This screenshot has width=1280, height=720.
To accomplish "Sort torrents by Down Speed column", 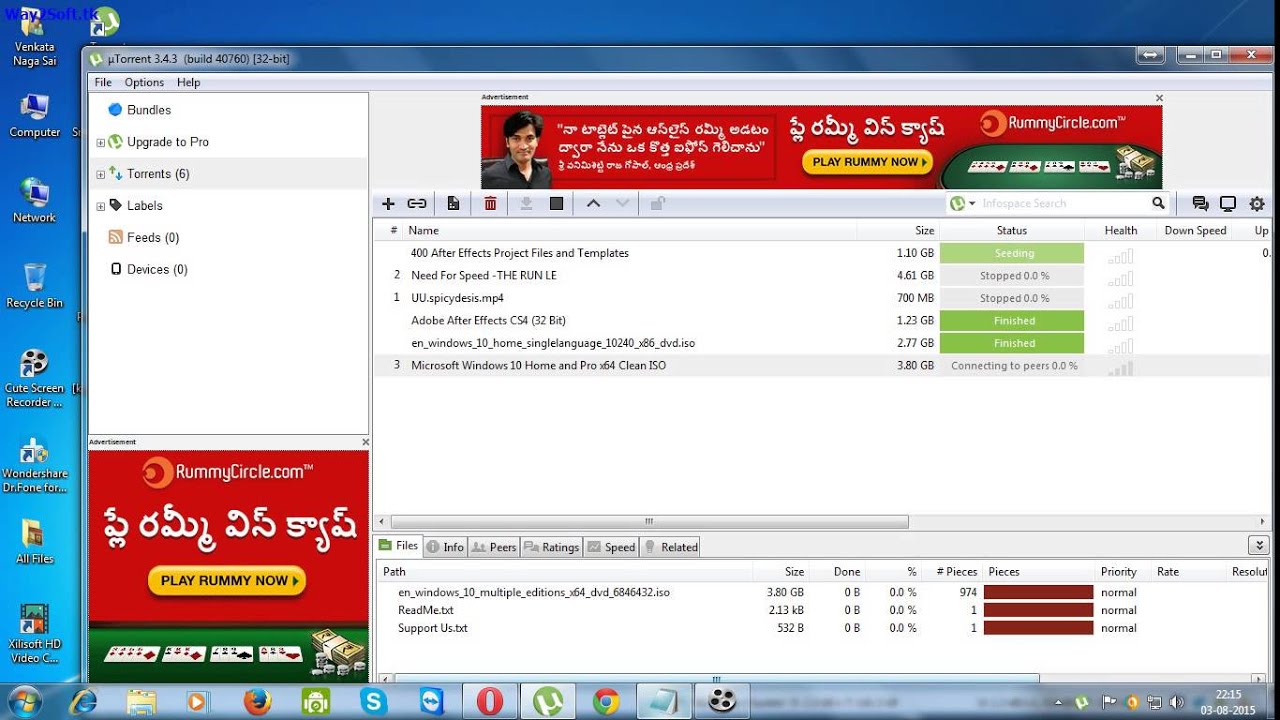I will (1195, 230).
